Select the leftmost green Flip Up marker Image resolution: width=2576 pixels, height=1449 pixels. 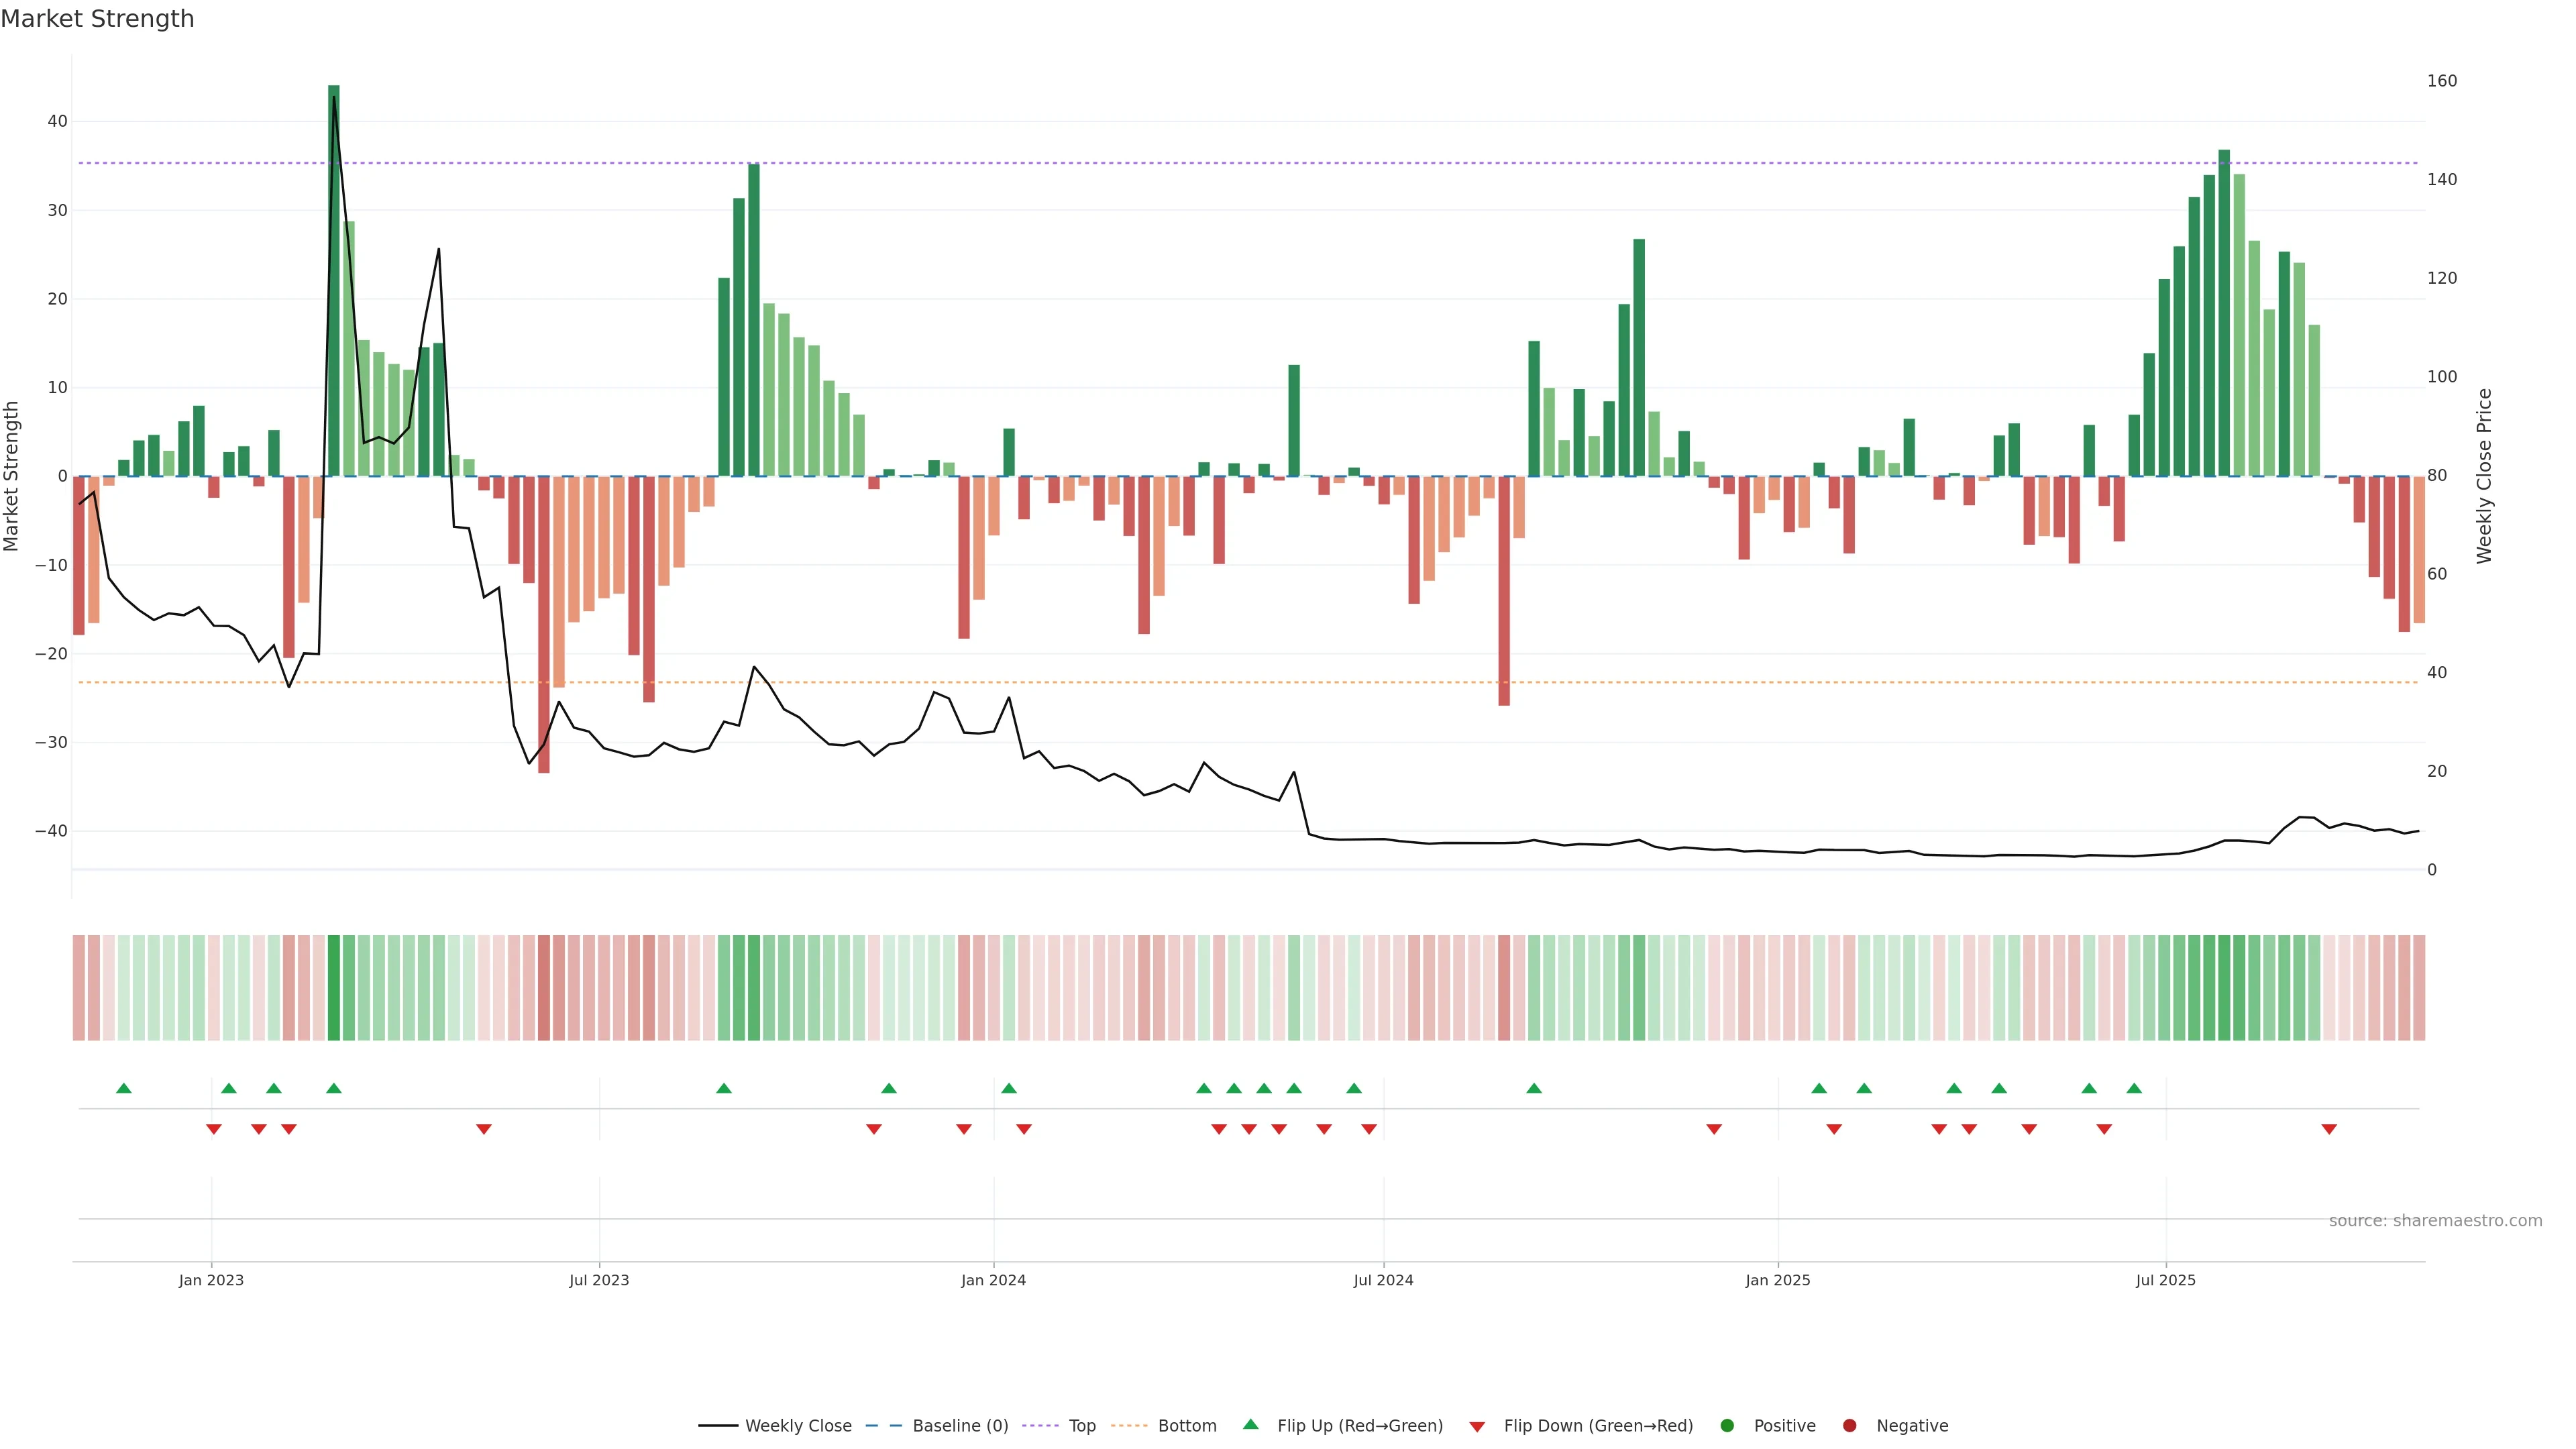tap(124, 1088)
